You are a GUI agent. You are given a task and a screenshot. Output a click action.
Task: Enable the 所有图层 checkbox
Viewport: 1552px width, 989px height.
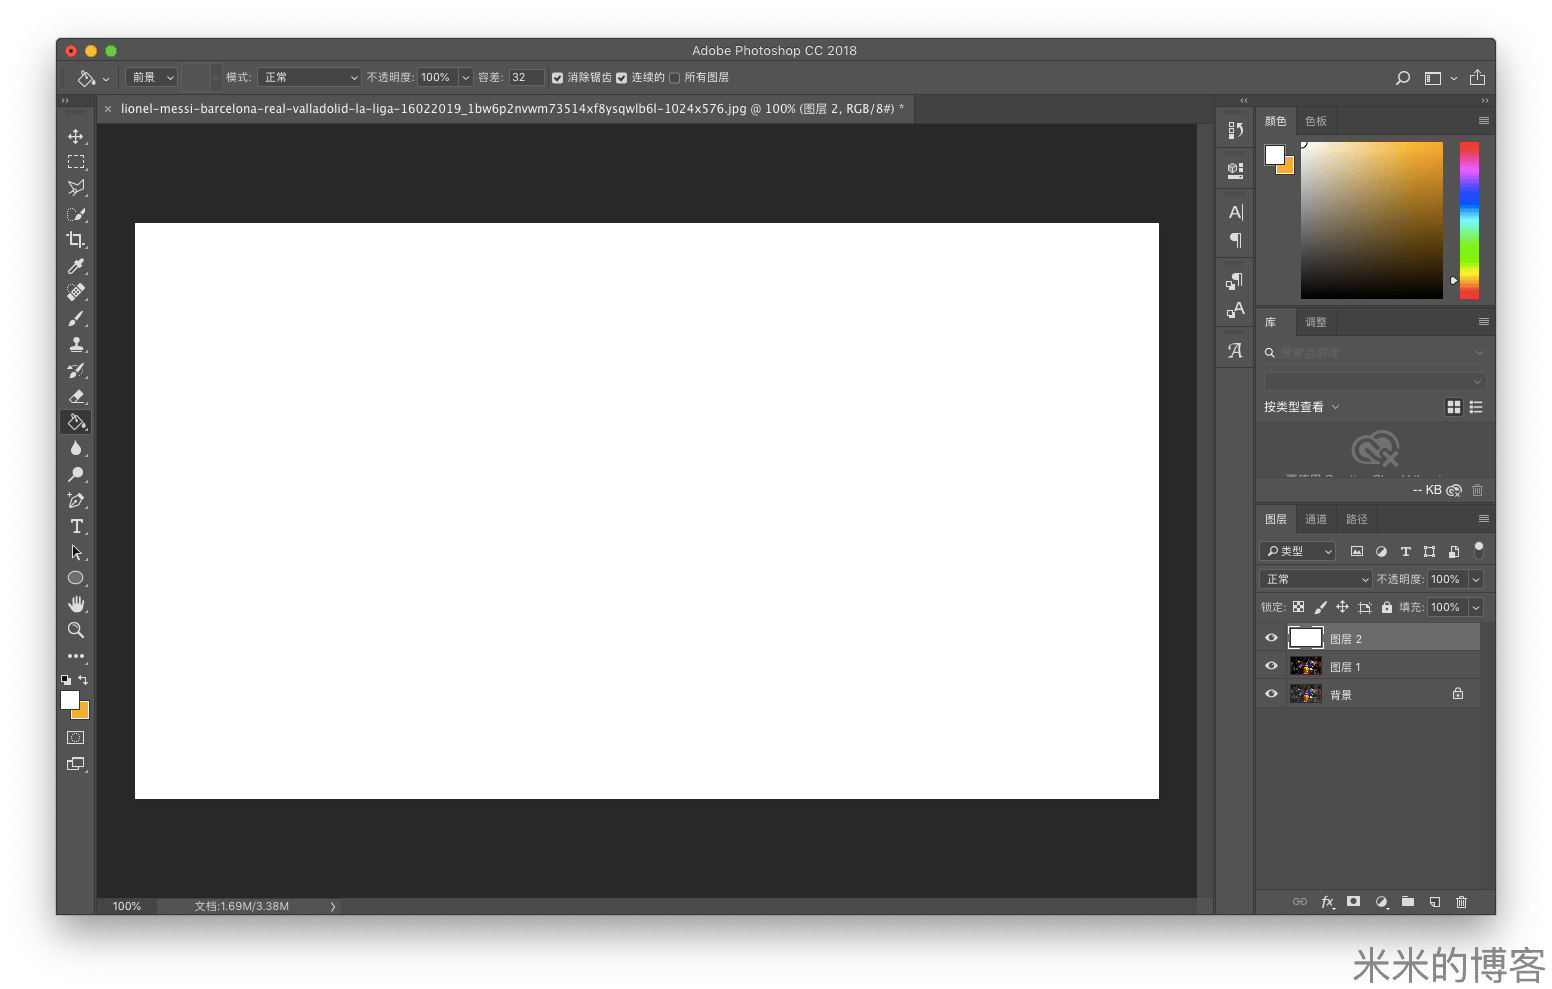point(675,78)
